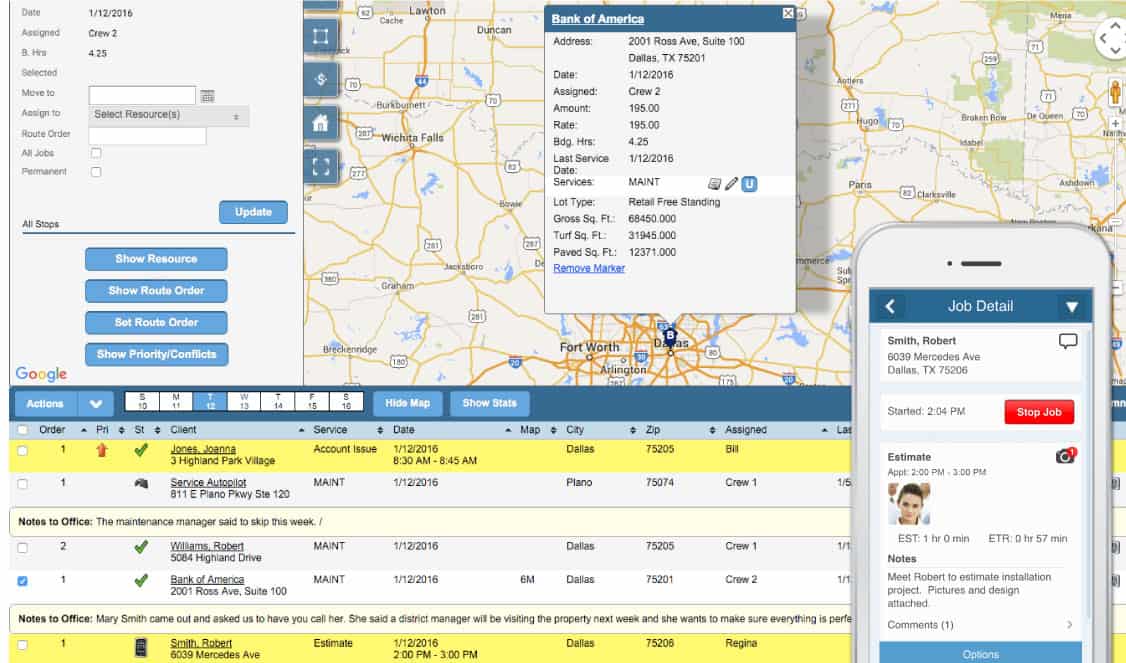Screen dimensions: 1126x663
Task: Select Wednesday 13 in the day picker
Action: coord(244,402)
